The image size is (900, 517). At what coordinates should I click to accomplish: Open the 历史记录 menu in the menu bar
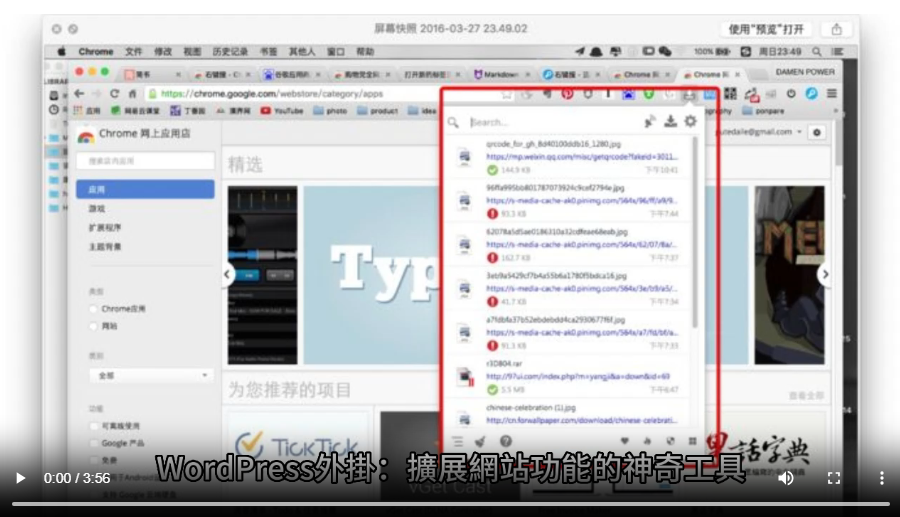[230, 52]
